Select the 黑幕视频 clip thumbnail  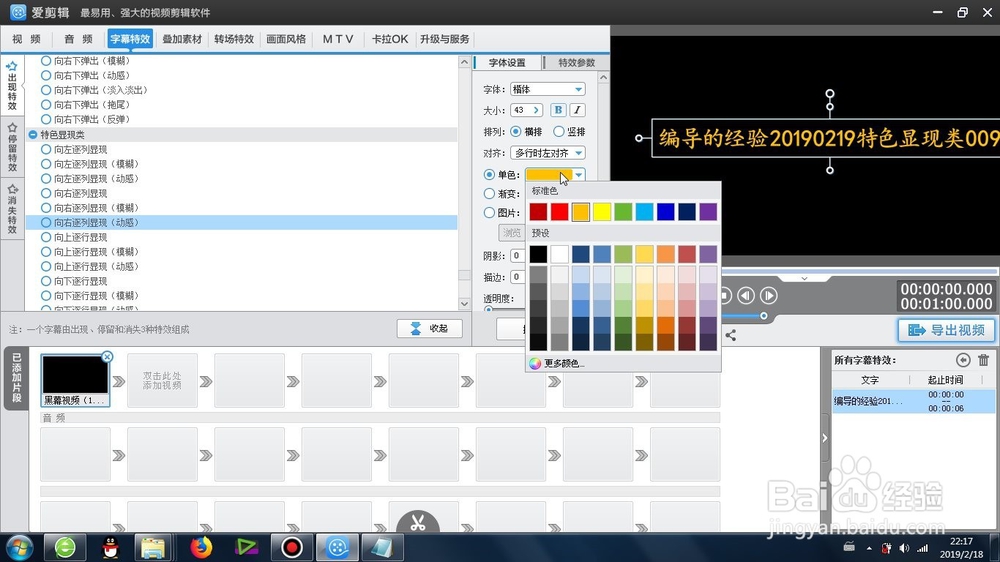coord(75,380)
